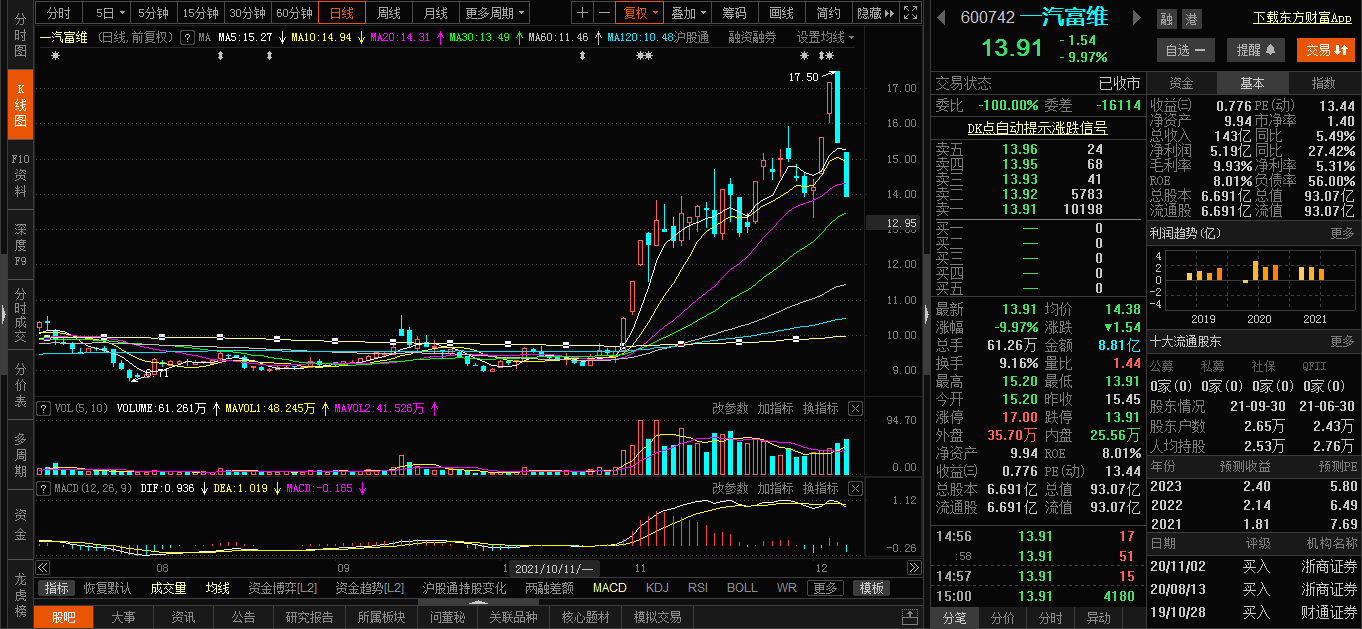Click DK点自动提示涨跌信号 link
This screenshot has height=629, width=1362.
coord(1037,128)
